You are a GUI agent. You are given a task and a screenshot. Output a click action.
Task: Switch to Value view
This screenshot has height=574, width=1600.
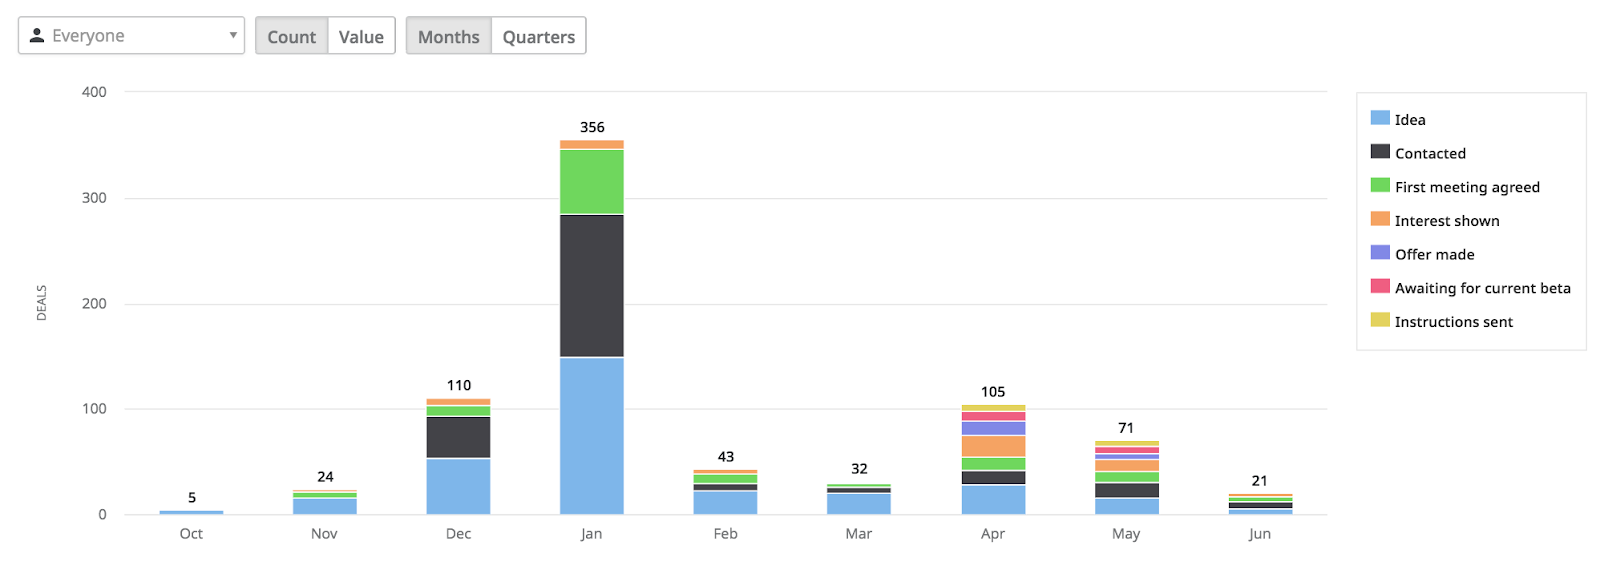click(x=361, y=36)
